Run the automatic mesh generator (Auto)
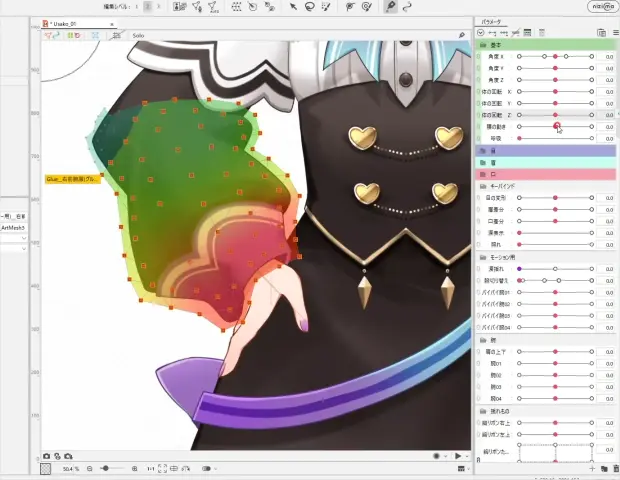Screen dimensions: 620x480 click(213, 7)
